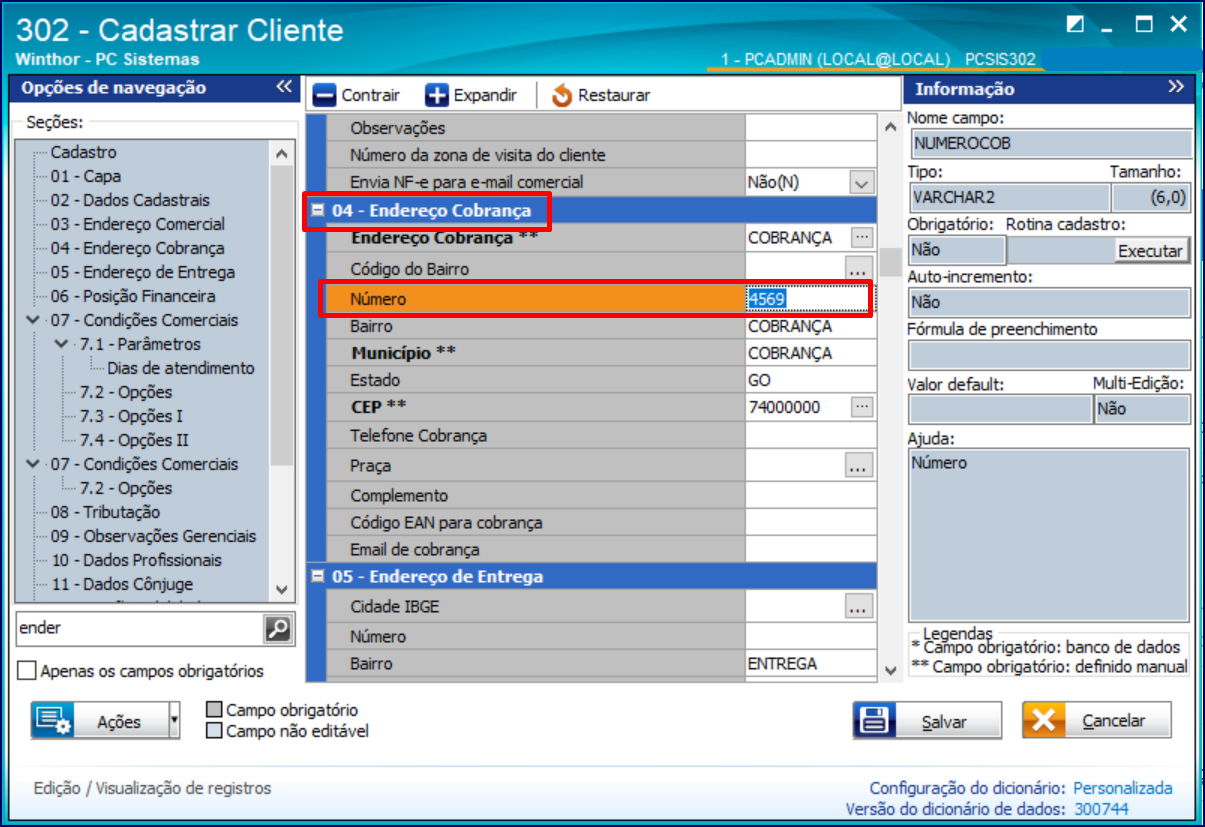The height and width of the screenshot is (827, 1205).
Task: Open lookup button for Praça field
Action: (858, 465)
